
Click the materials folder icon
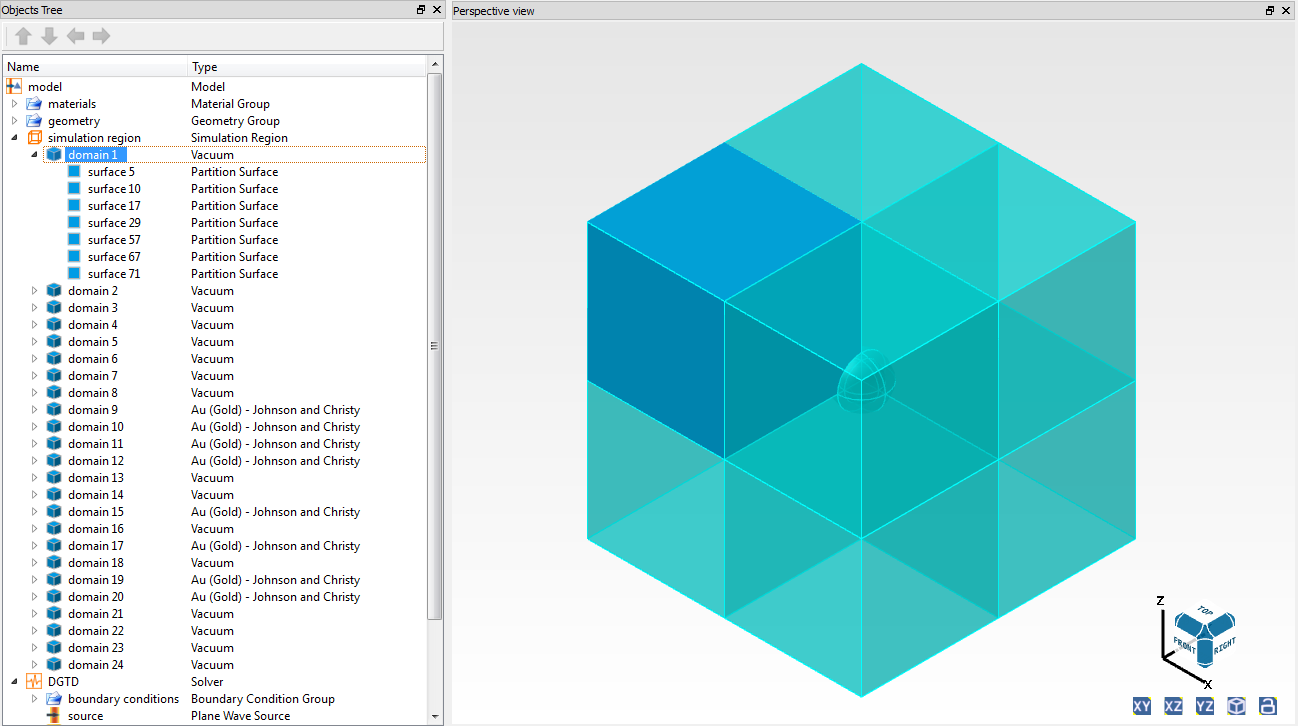coord(34,103)
